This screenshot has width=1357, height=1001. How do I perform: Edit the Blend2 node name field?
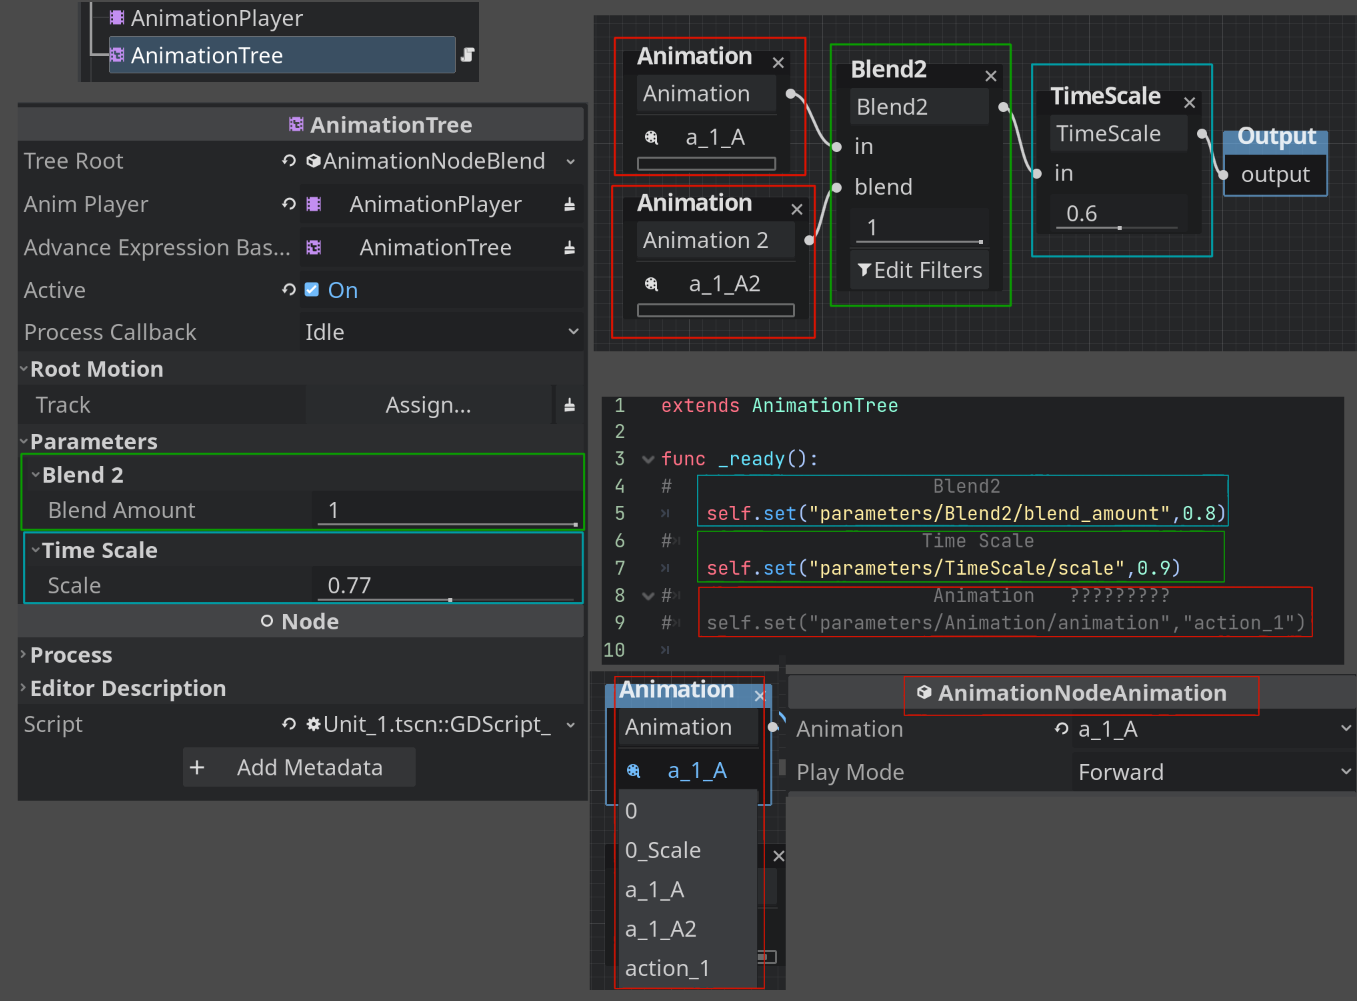coord(920,107)
